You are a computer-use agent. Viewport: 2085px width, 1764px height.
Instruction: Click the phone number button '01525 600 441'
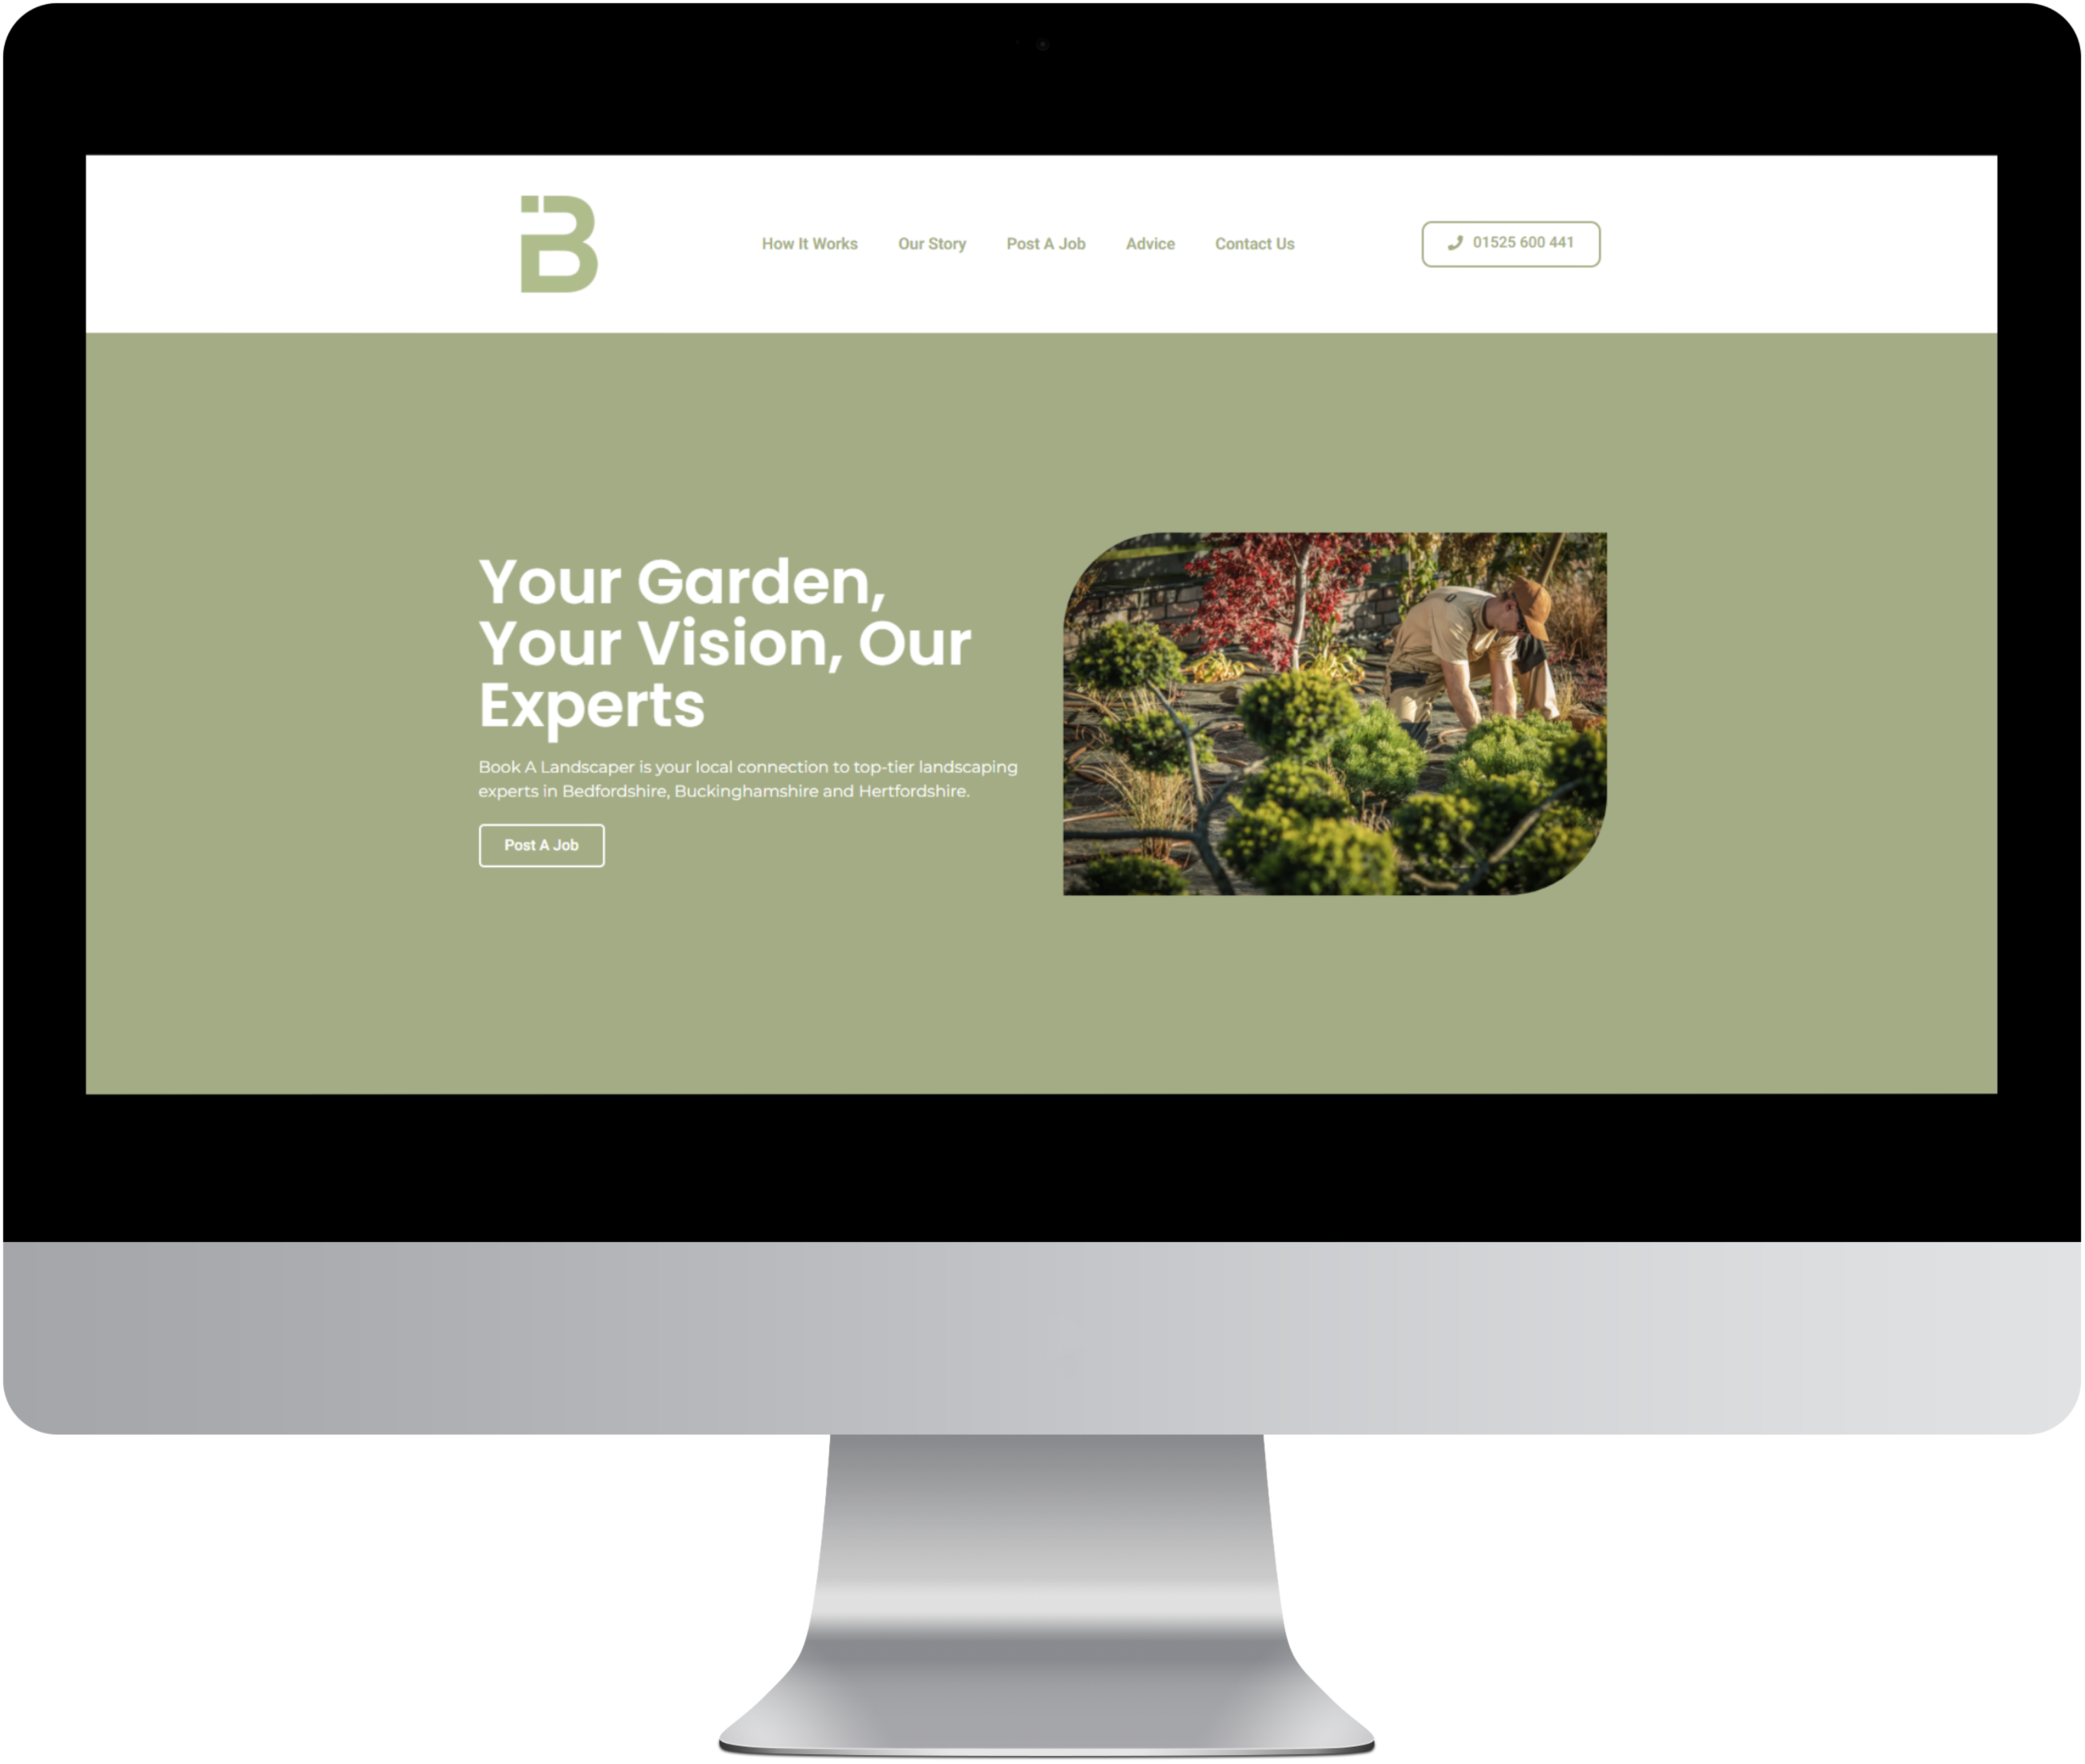coord(1512,244)
